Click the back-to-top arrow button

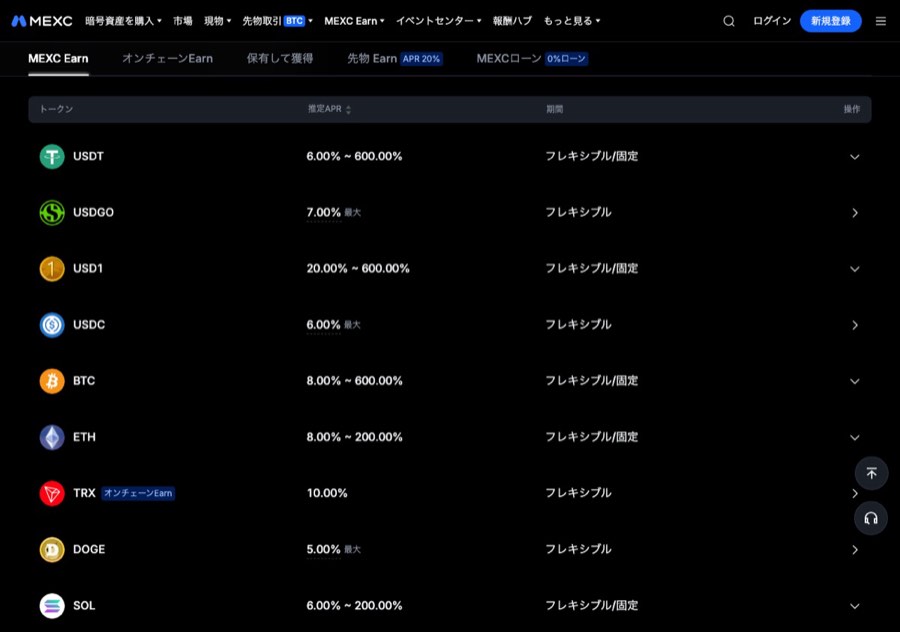871,474
